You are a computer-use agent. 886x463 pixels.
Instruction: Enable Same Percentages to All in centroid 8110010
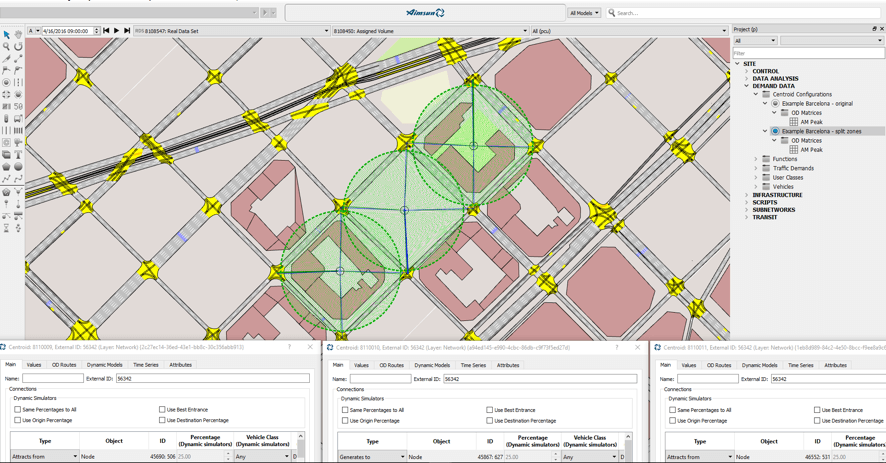[345, 410]
